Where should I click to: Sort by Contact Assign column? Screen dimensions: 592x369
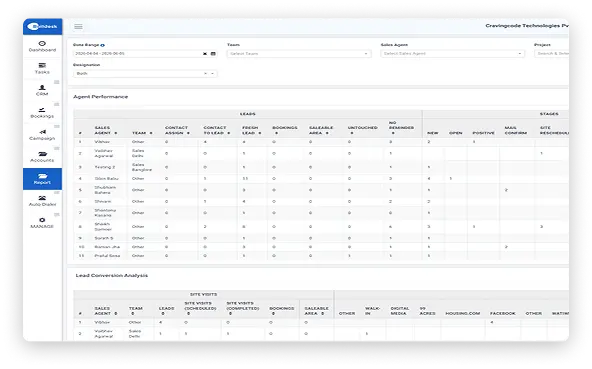pos(188,133)
